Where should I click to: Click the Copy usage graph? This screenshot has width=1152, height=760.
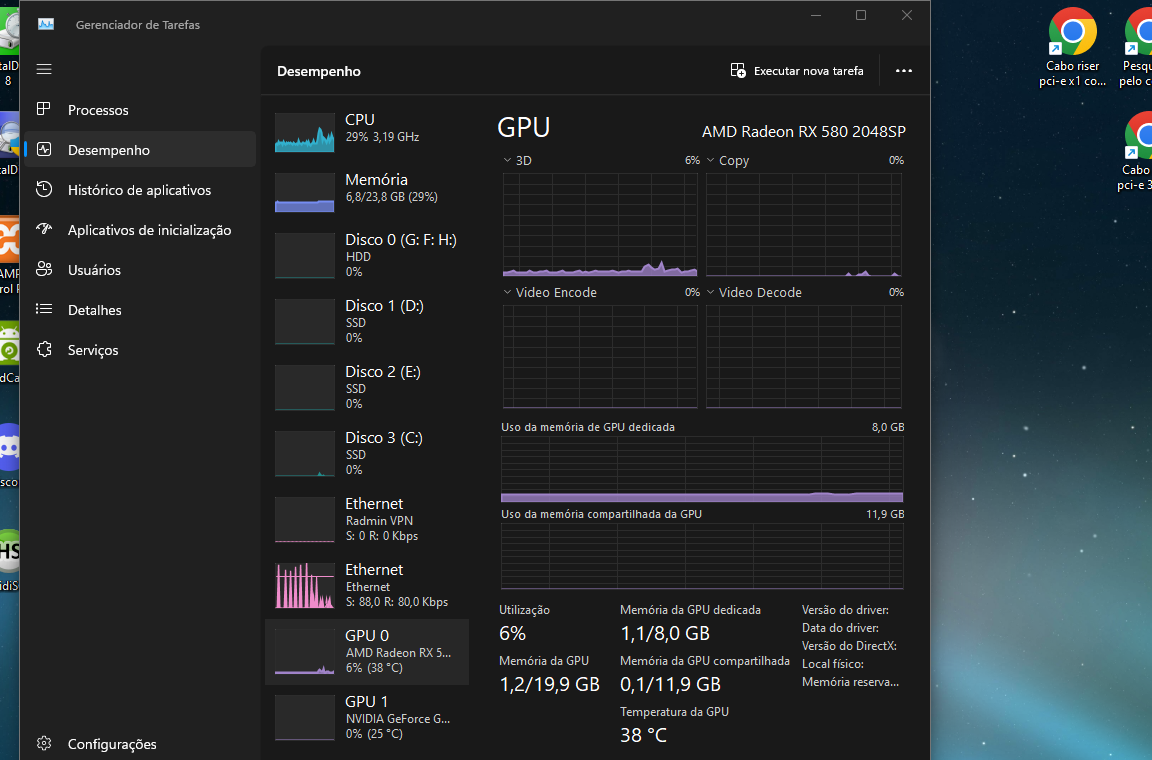coord(804,224)
